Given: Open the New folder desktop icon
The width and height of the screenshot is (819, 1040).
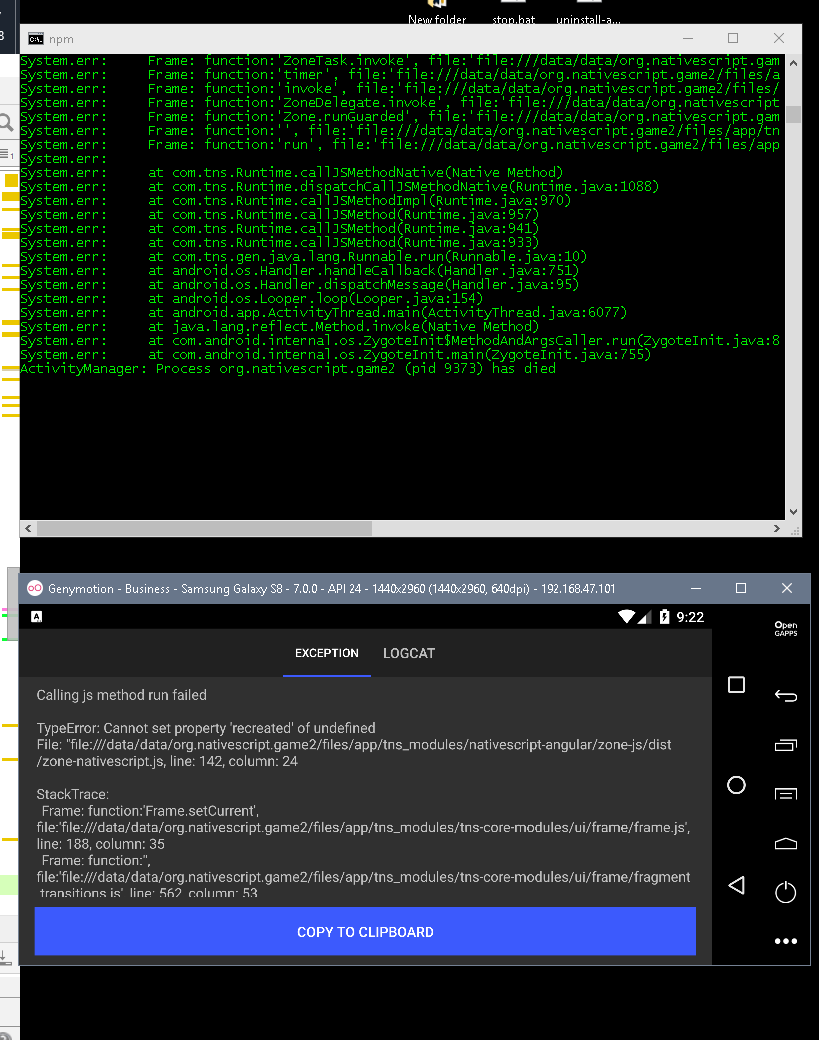Looking at the screenshot, I should click(x=437, y=10).
